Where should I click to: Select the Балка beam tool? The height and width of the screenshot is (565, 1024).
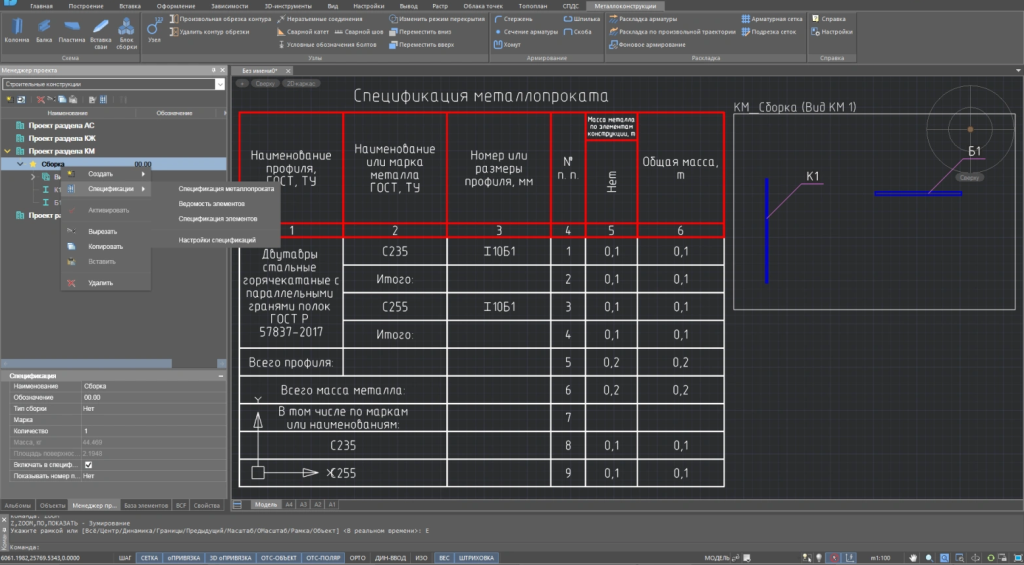click(x=44, y=30)
